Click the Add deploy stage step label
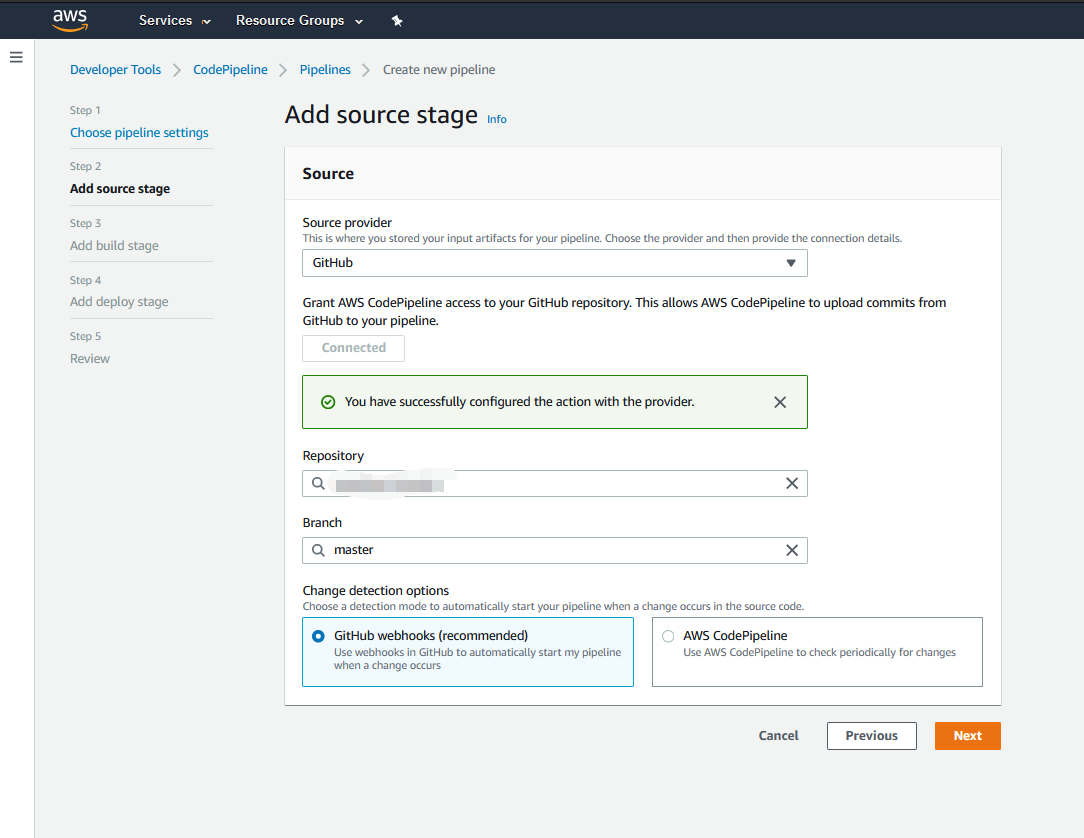 pos(119,301)
